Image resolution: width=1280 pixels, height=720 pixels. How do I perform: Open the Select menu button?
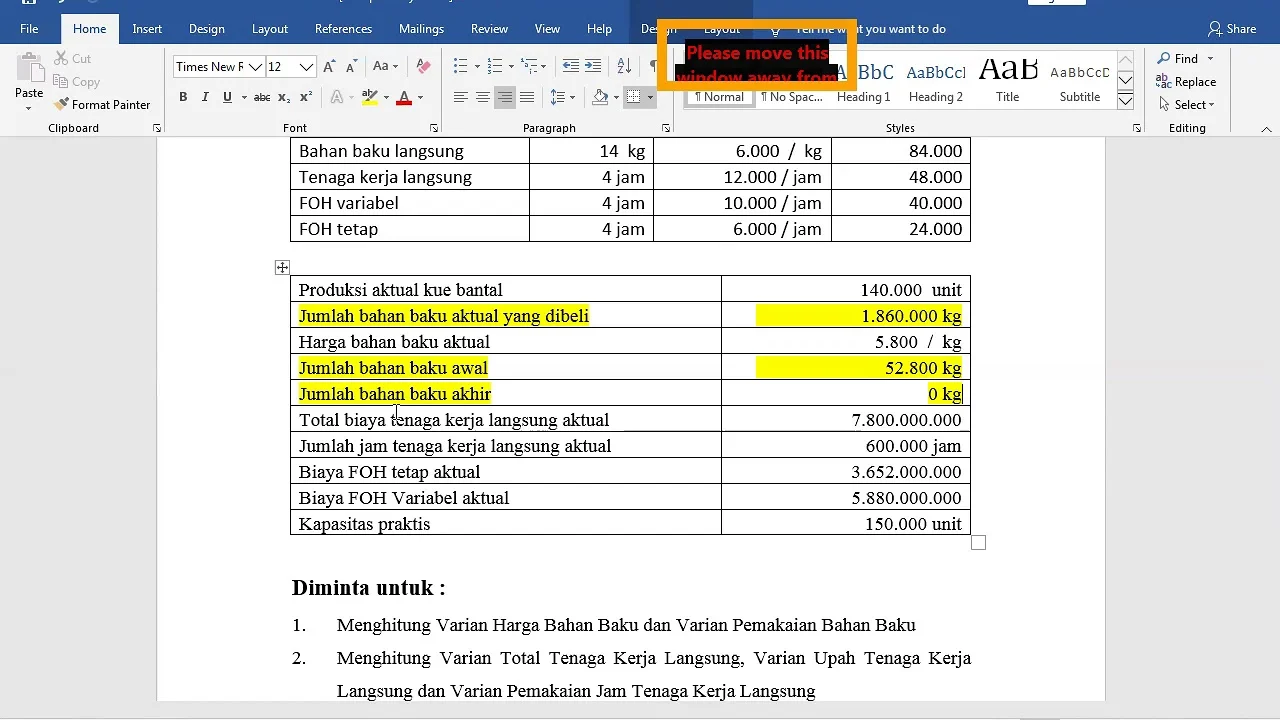click(x=1186, y=104)
